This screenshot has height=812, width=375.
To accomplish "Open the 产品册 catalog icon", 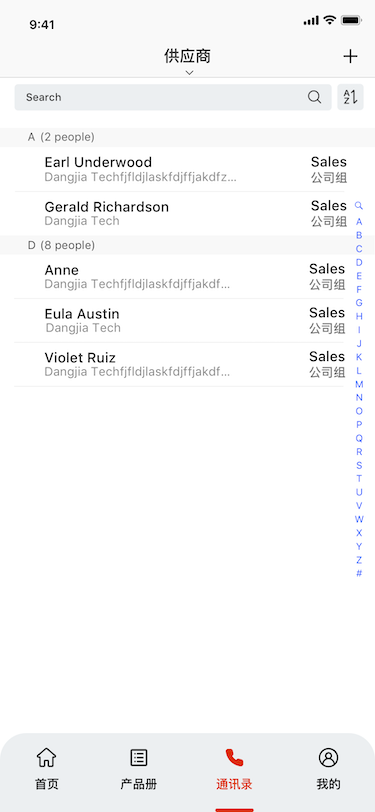I will coord(138,758).
